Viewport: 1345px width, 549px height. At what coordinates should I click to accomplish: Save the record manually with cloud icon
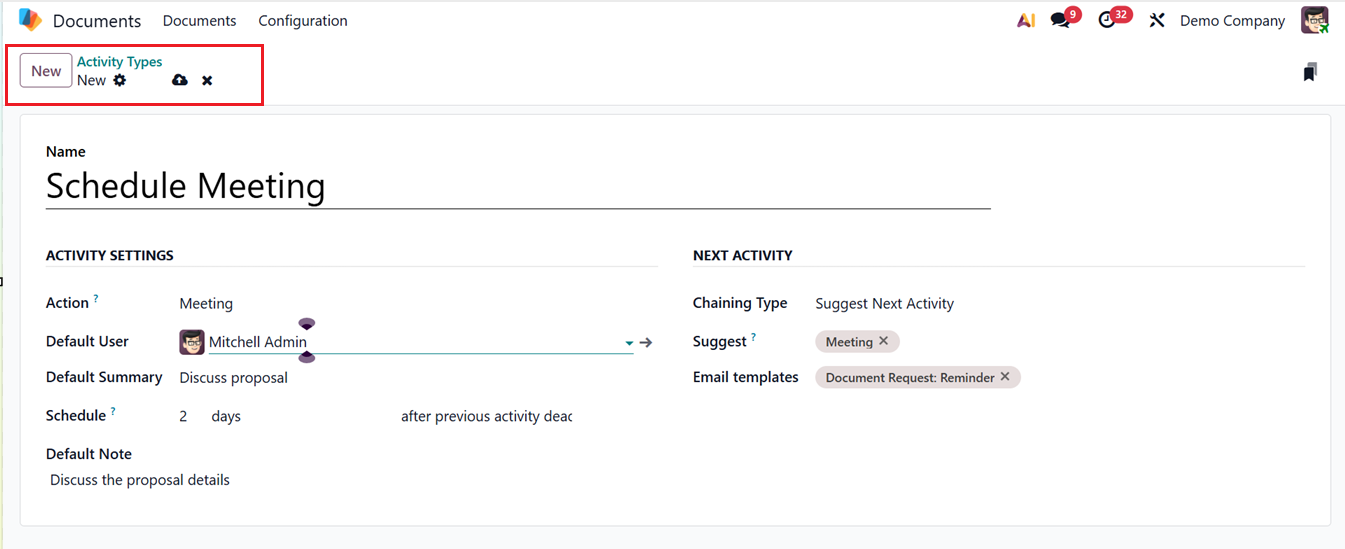click(x=180, y=80)
